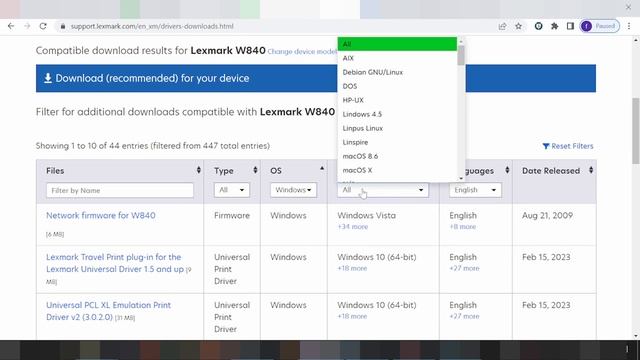This screenshot has width=640, height=360.
Task: Expand +34 more under Windows Vista
Action: 353,227
